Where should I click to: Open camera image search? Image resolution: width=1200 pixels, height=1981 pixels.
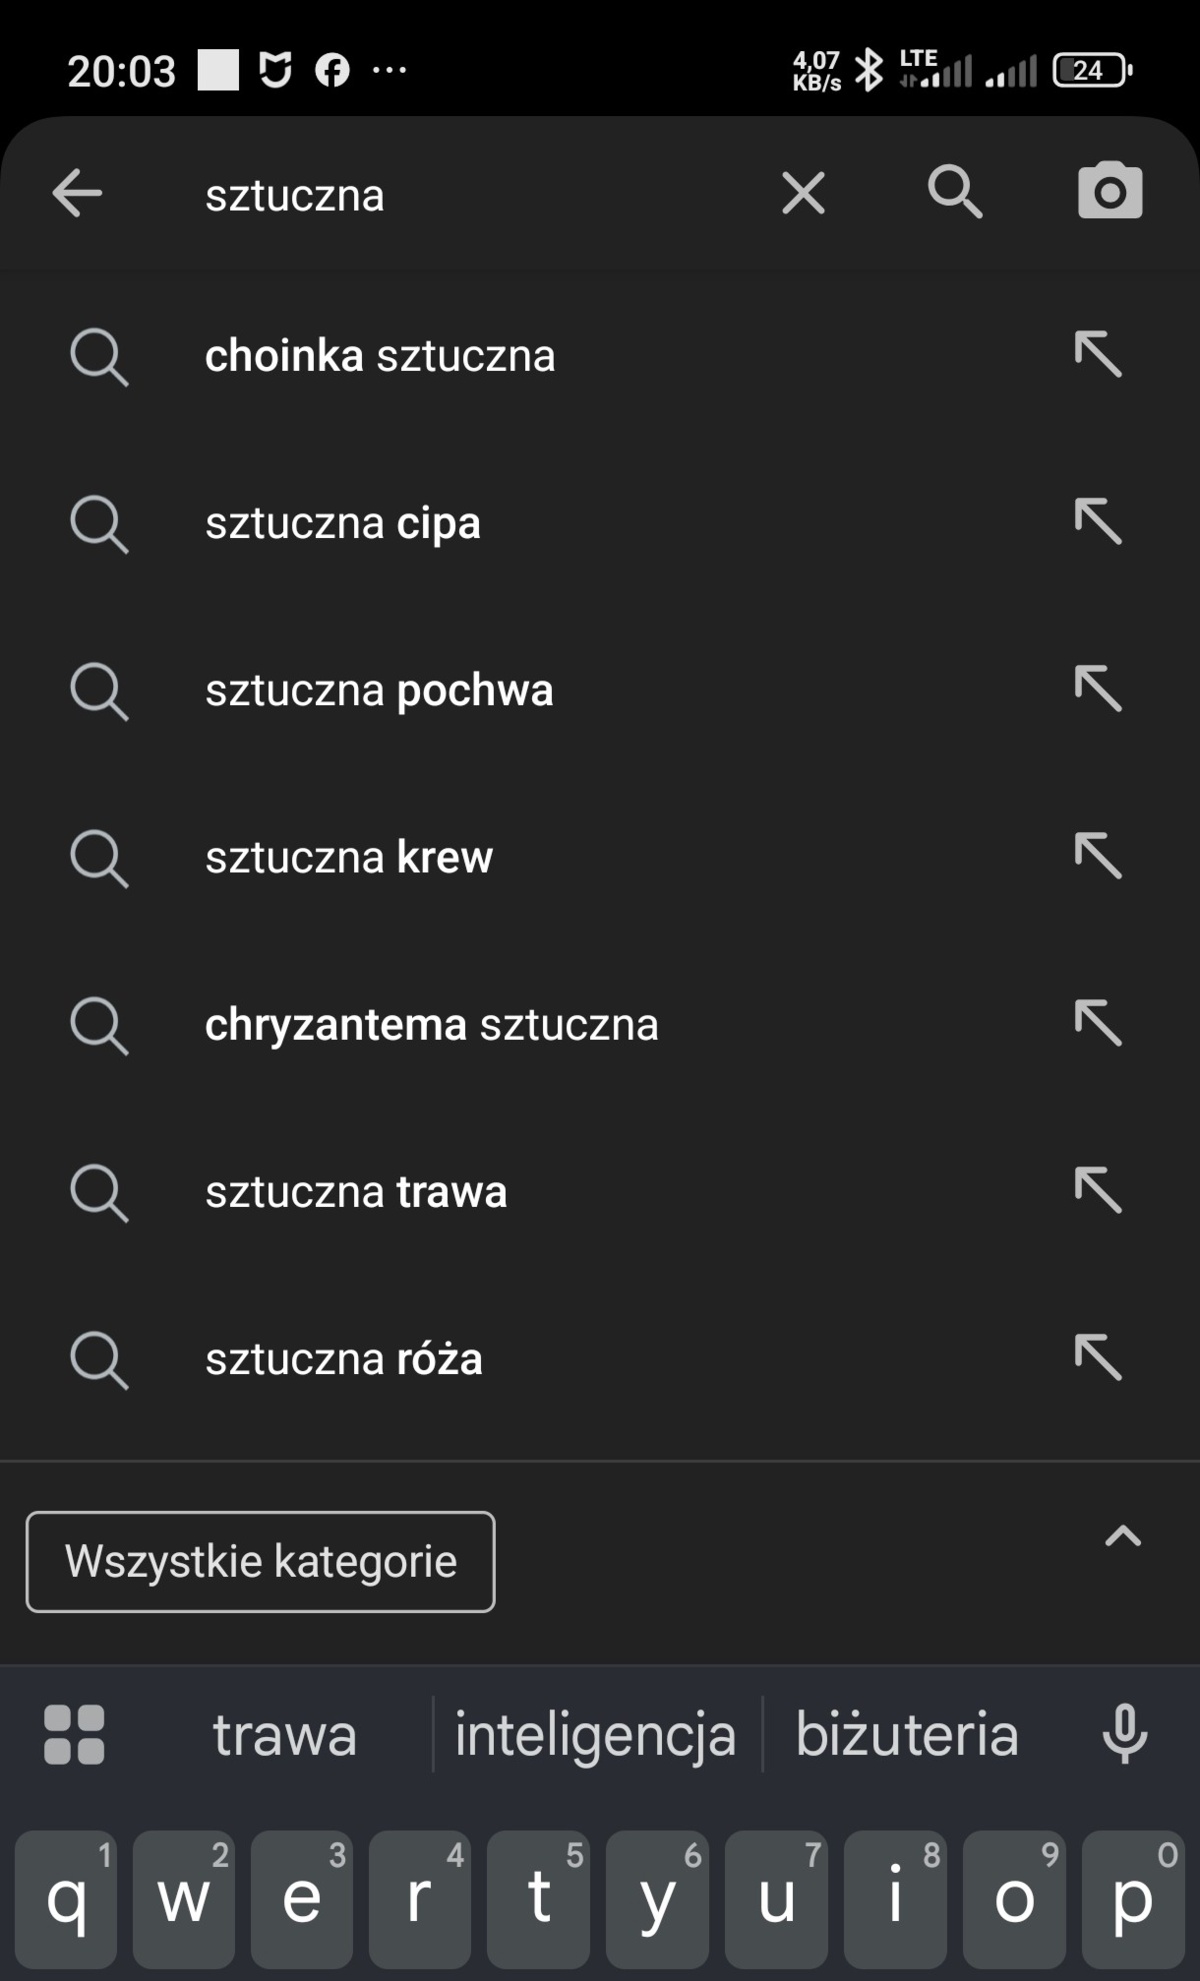pyautogui.click(x=1109, y=191)
